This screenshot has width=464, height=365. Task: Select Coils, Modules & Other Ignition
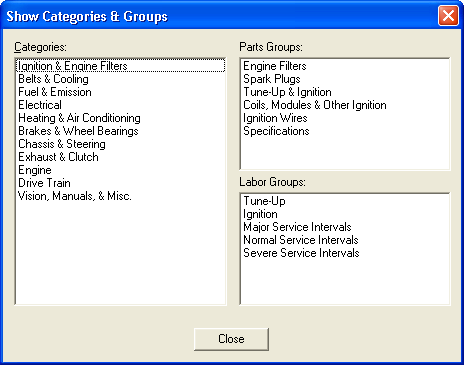pyautogui.click(x=315, y=105)
